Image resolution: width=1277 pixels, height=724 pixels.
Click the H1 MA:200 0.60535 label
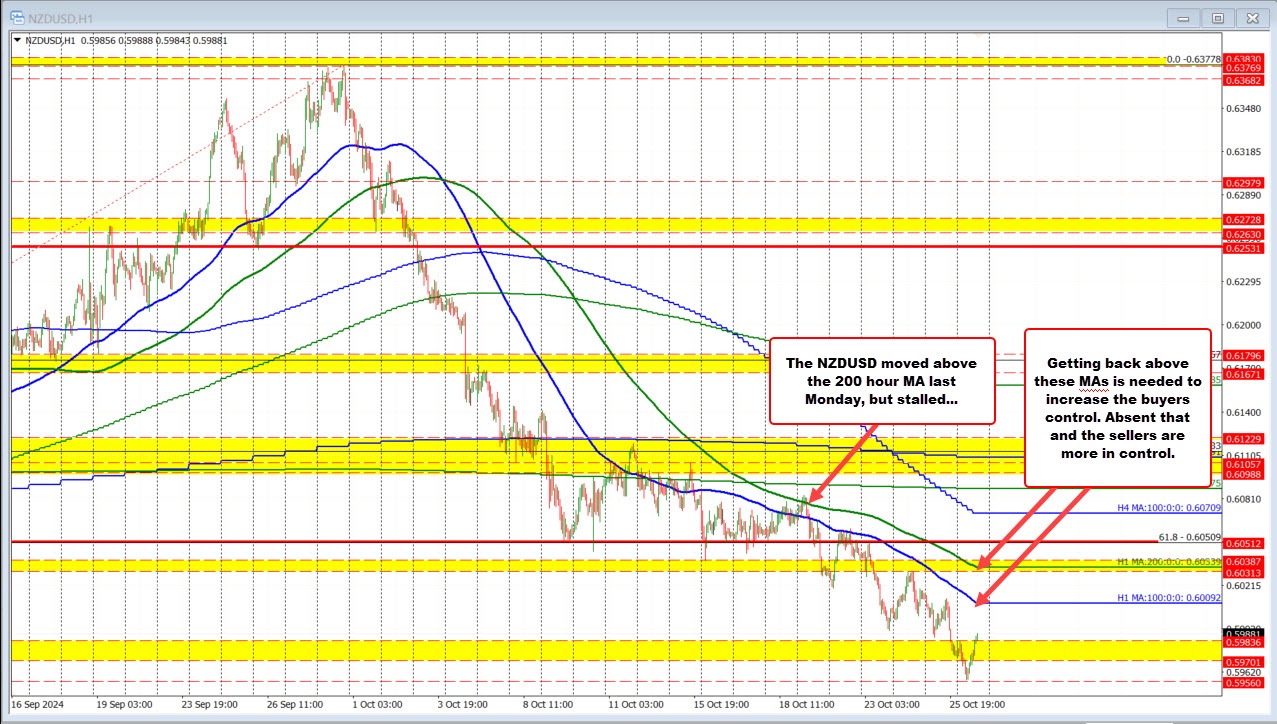(x=1169, y=562)
